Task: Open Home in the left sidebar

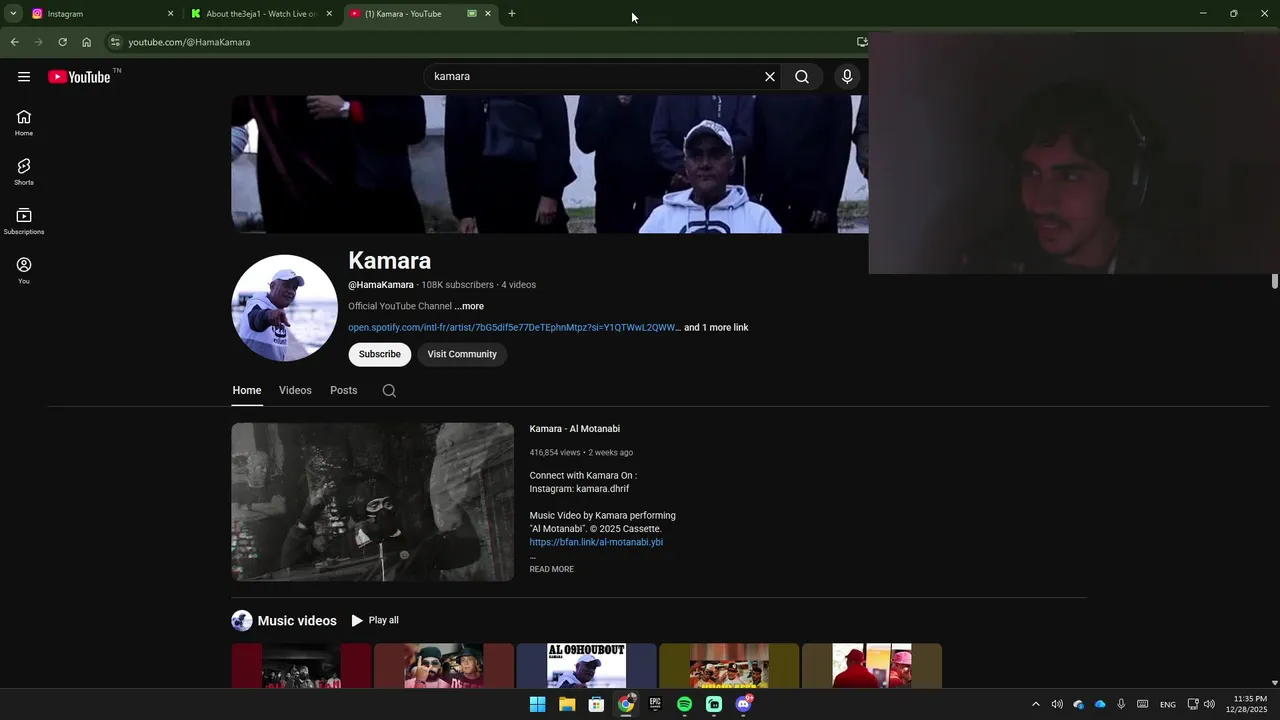Action: (x=24, y=123)
